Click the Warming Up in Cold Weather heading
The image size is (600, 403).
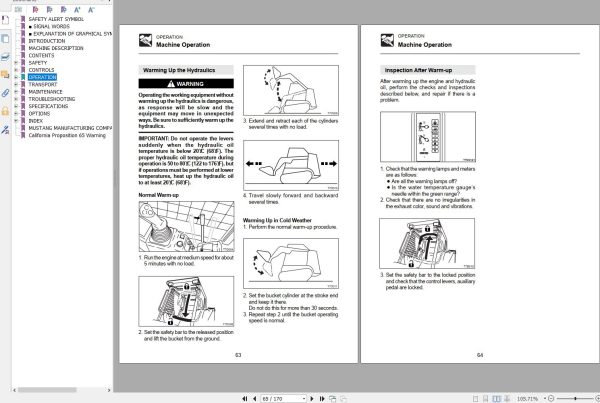click(277, 220)
